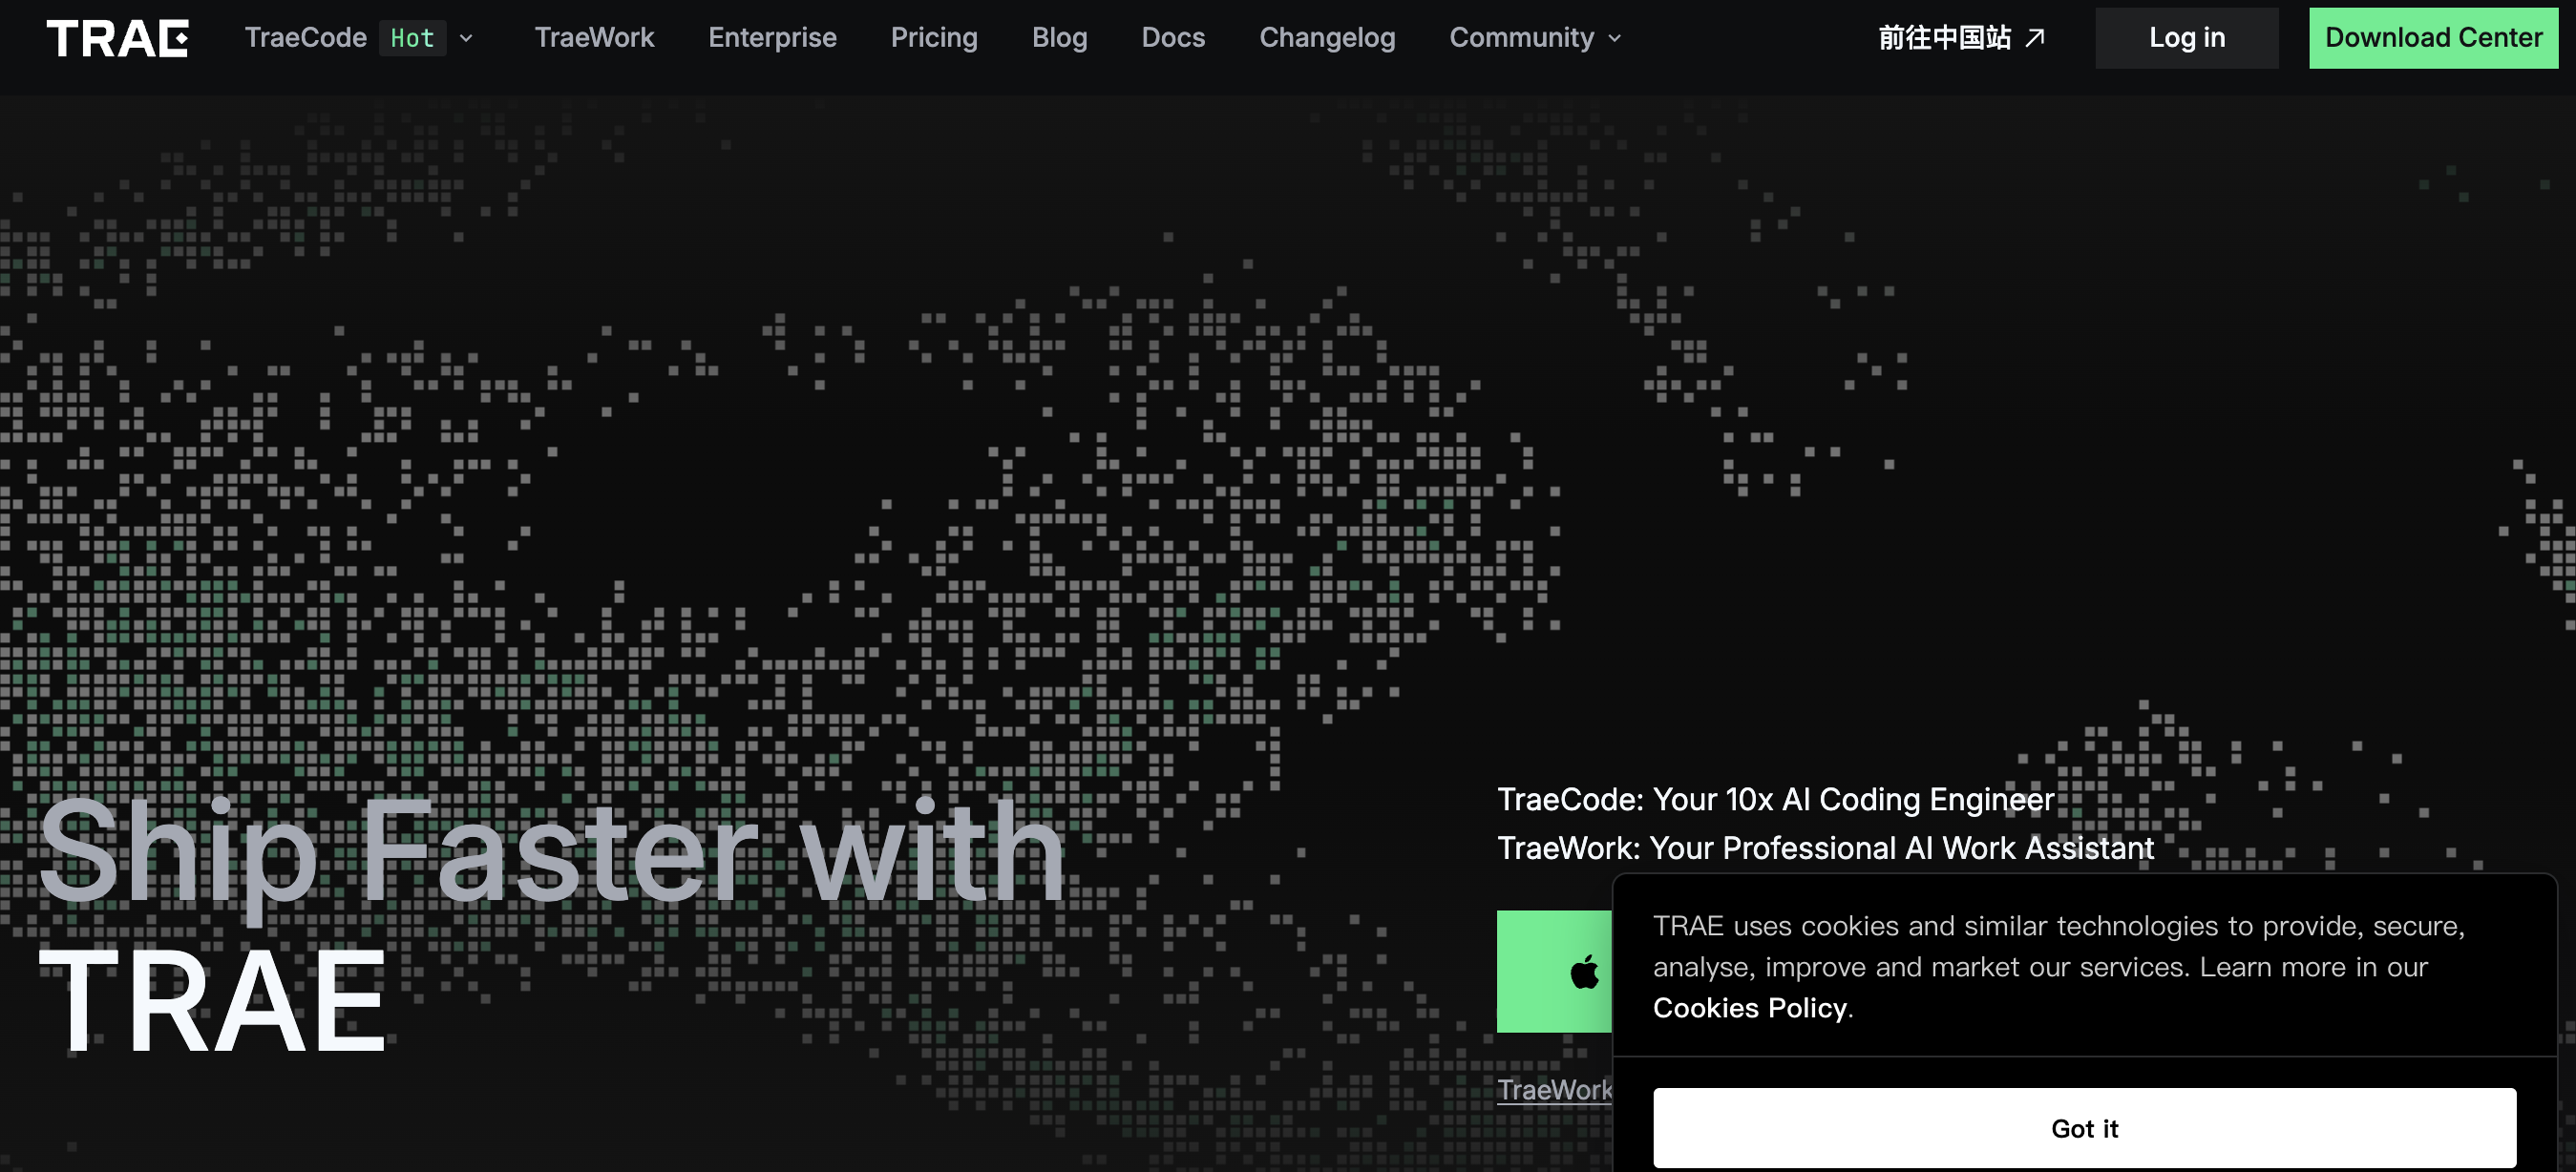Click the TRAE logo in the header
2576x1172 pixels.
pos(117,38)
